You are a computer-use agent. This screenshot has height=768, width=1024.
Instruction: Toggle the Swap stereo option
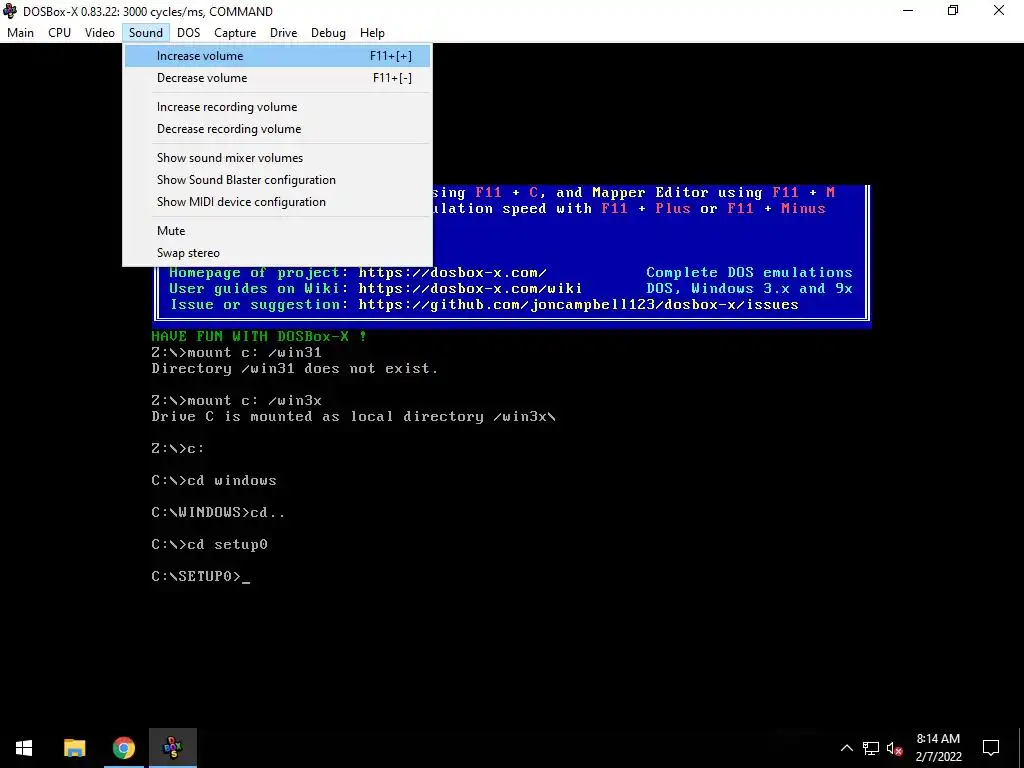(x=278, y=253)
